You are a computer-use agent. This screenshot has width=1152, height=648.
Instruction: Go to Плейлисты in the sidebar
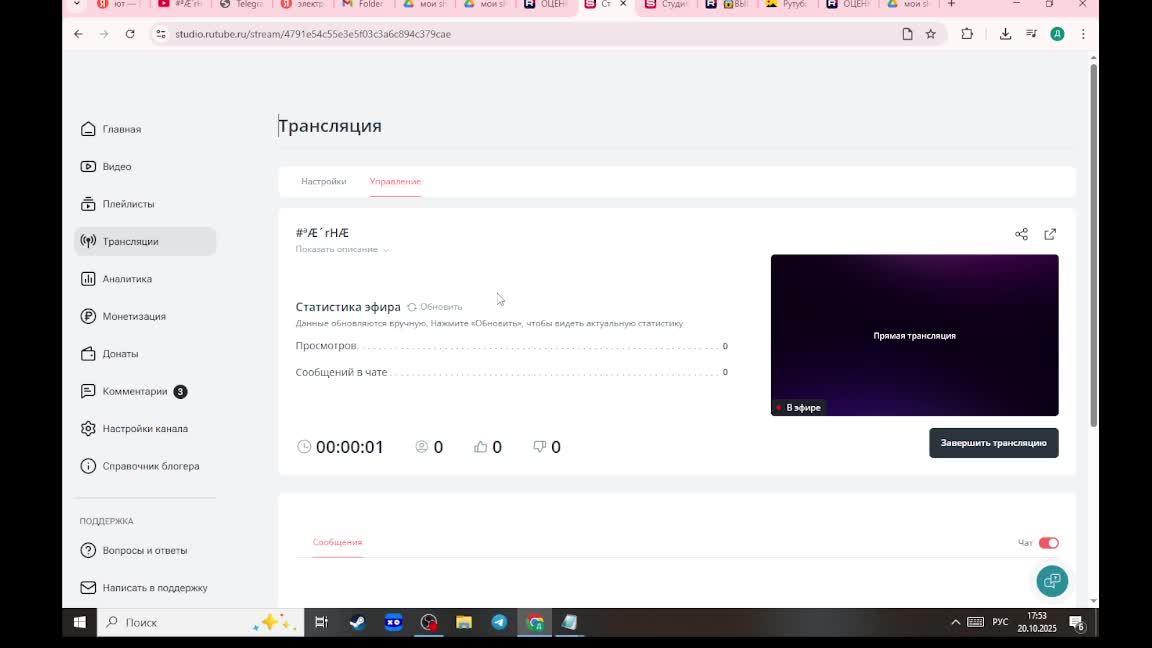pyautogui.click(x=118, y=204)
